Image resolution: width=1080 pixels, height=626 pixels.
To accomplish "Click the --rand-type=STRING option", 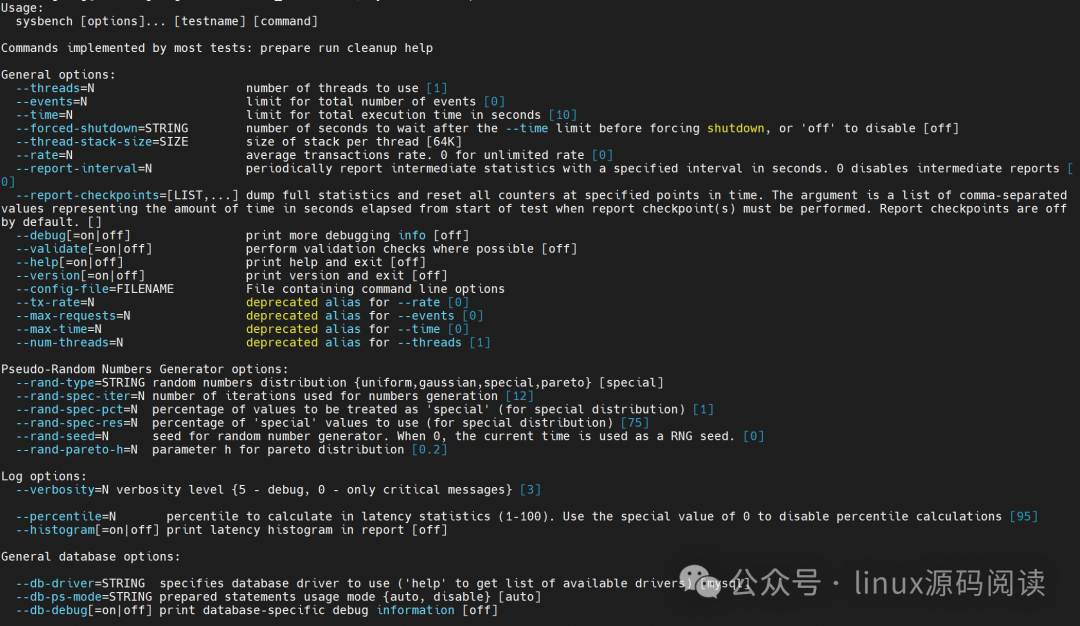I will tap(81, 383).
